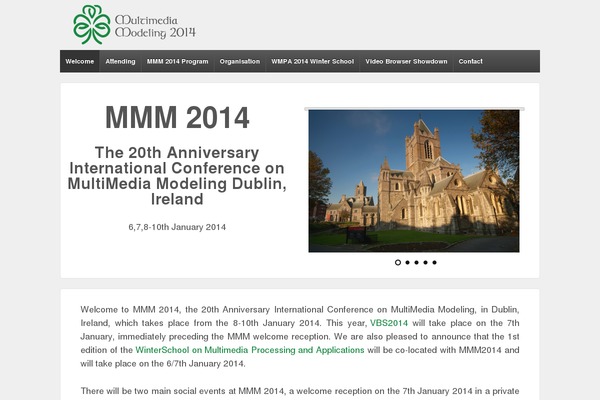Show the third slide via dot
Viewport: 600px width, 400px height.
(x=416, y=262)
